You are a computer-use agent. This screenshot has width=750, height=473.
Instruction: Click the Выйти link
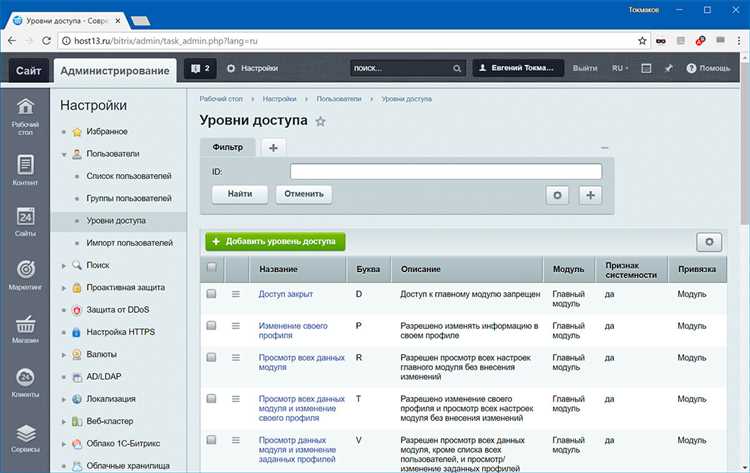(585, 68)
